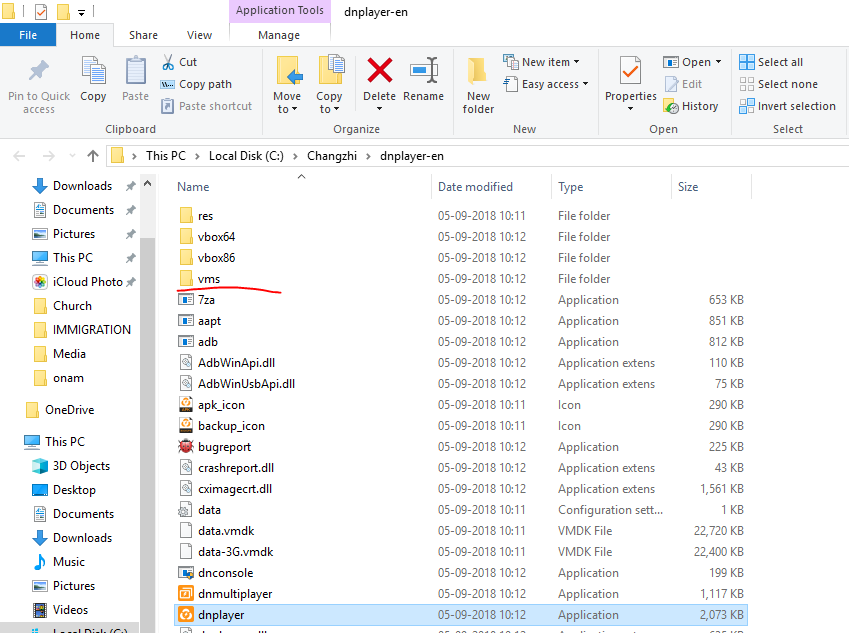Click Application Tools contextual tab header

click(x=280, y=10)
